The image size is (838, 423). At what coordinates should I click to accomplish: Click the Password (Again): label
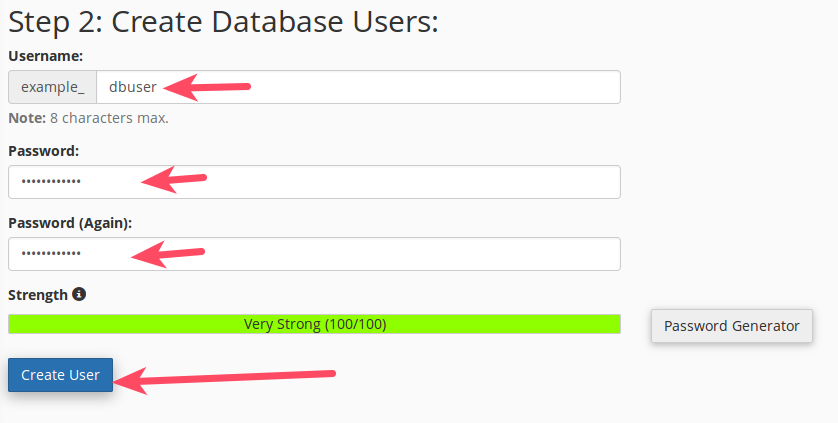click(x=70, y=223)
